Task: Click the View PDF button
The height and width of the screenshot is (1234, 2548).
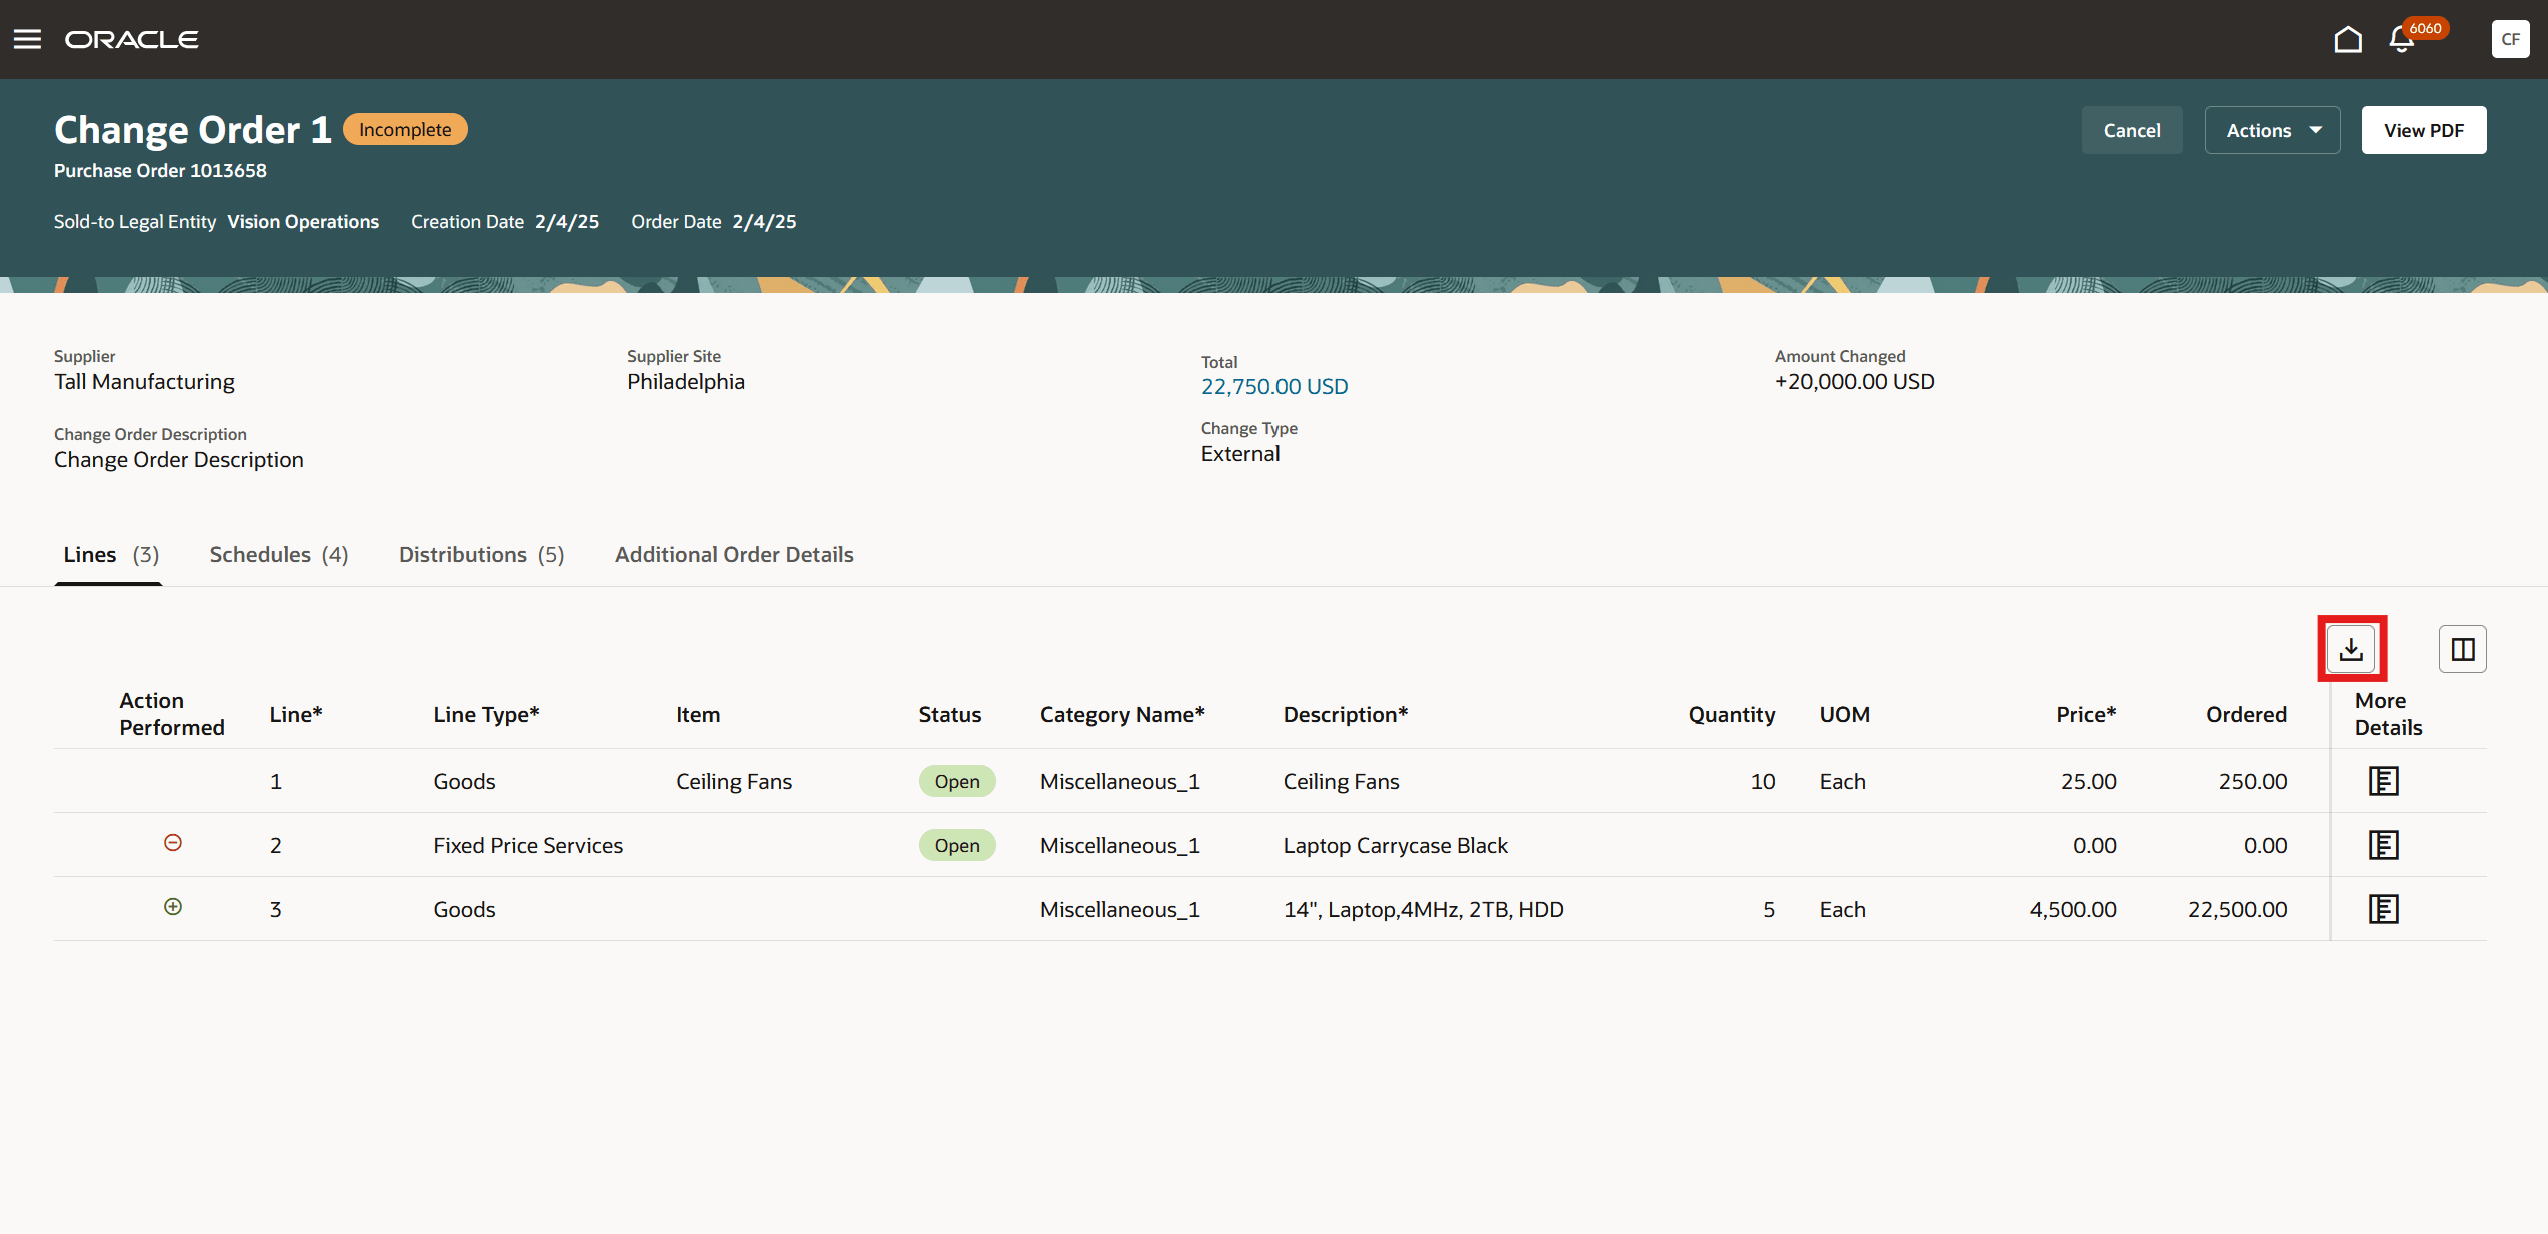Action: coord(2423,130)
